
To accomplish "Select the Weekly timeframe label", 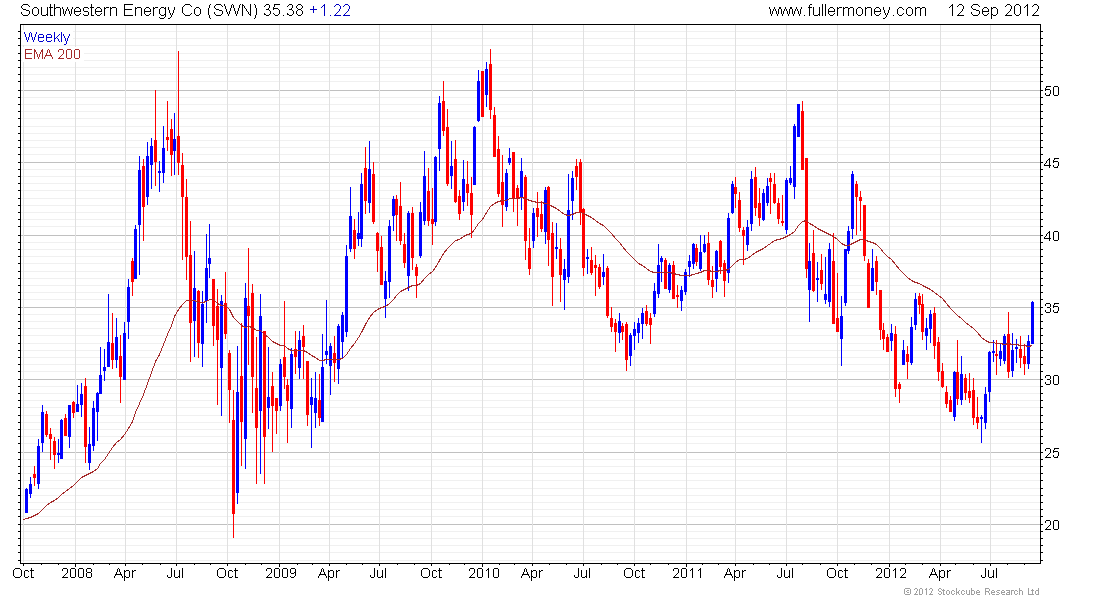I will pyautogui.click(x=46, y=37).
